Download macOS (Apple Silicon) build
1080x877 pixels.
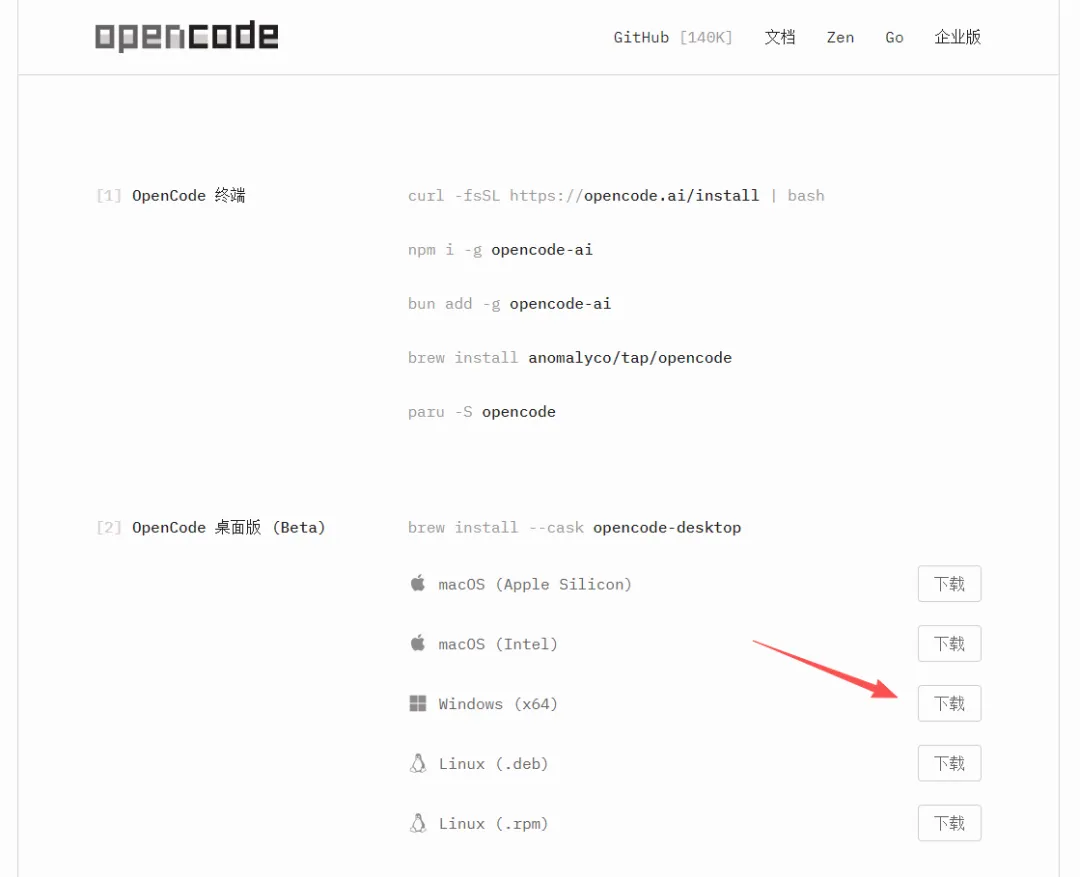pos(949,584)
